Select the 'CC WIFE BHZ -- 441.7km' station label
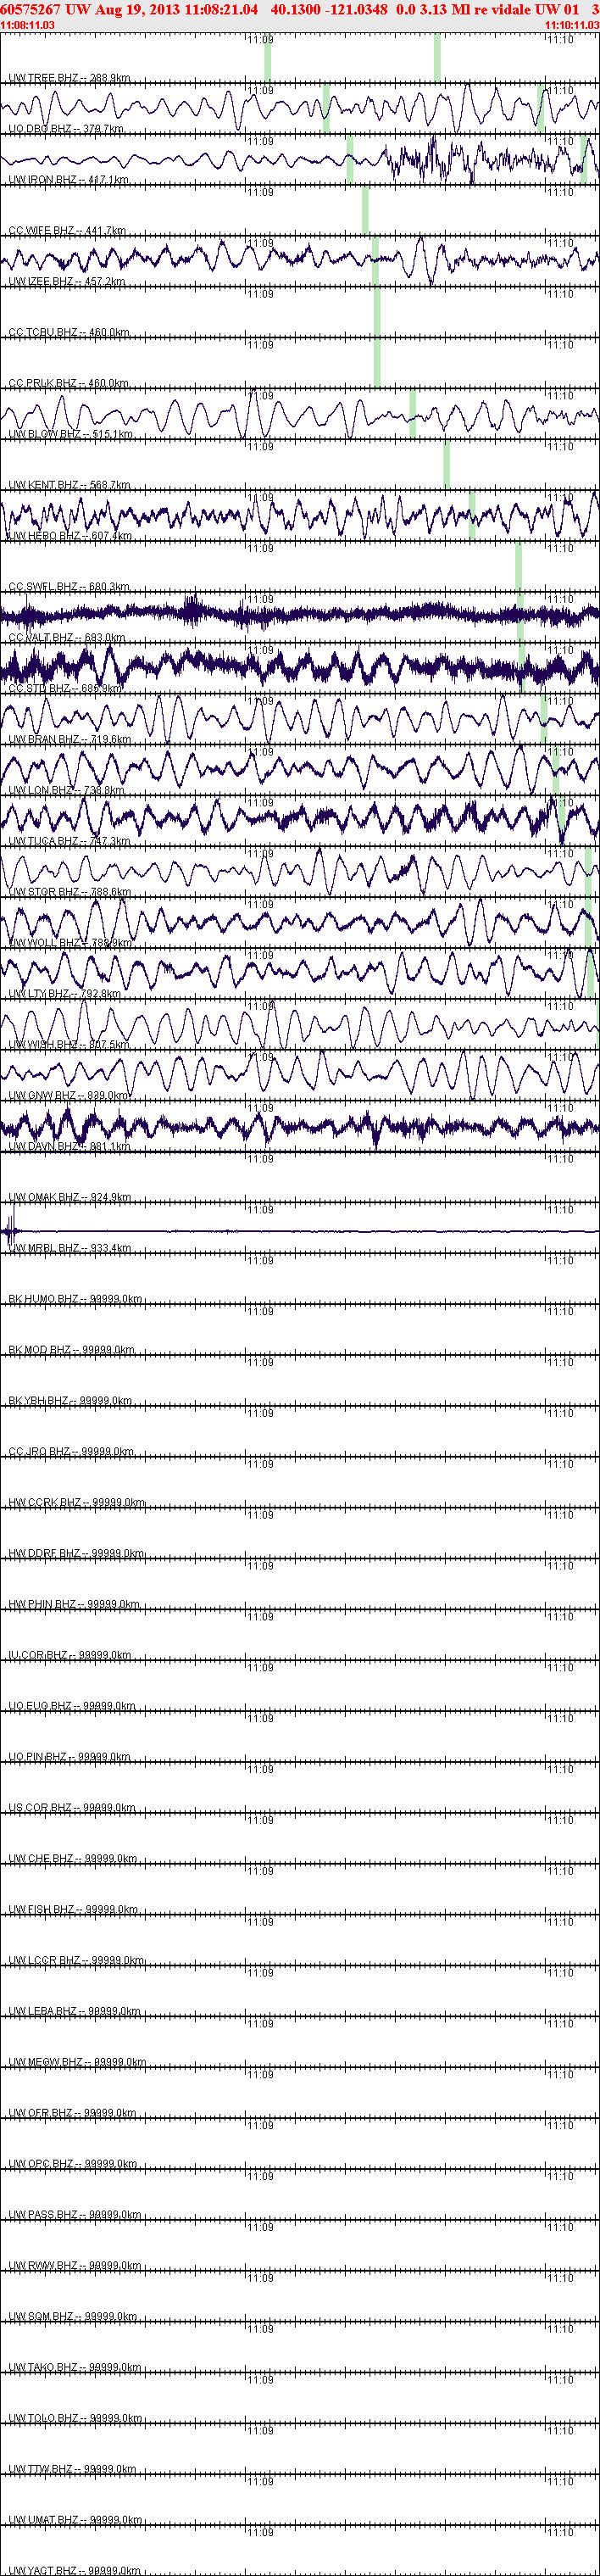This screenshot has width=600, height=2576. (67, 231)
